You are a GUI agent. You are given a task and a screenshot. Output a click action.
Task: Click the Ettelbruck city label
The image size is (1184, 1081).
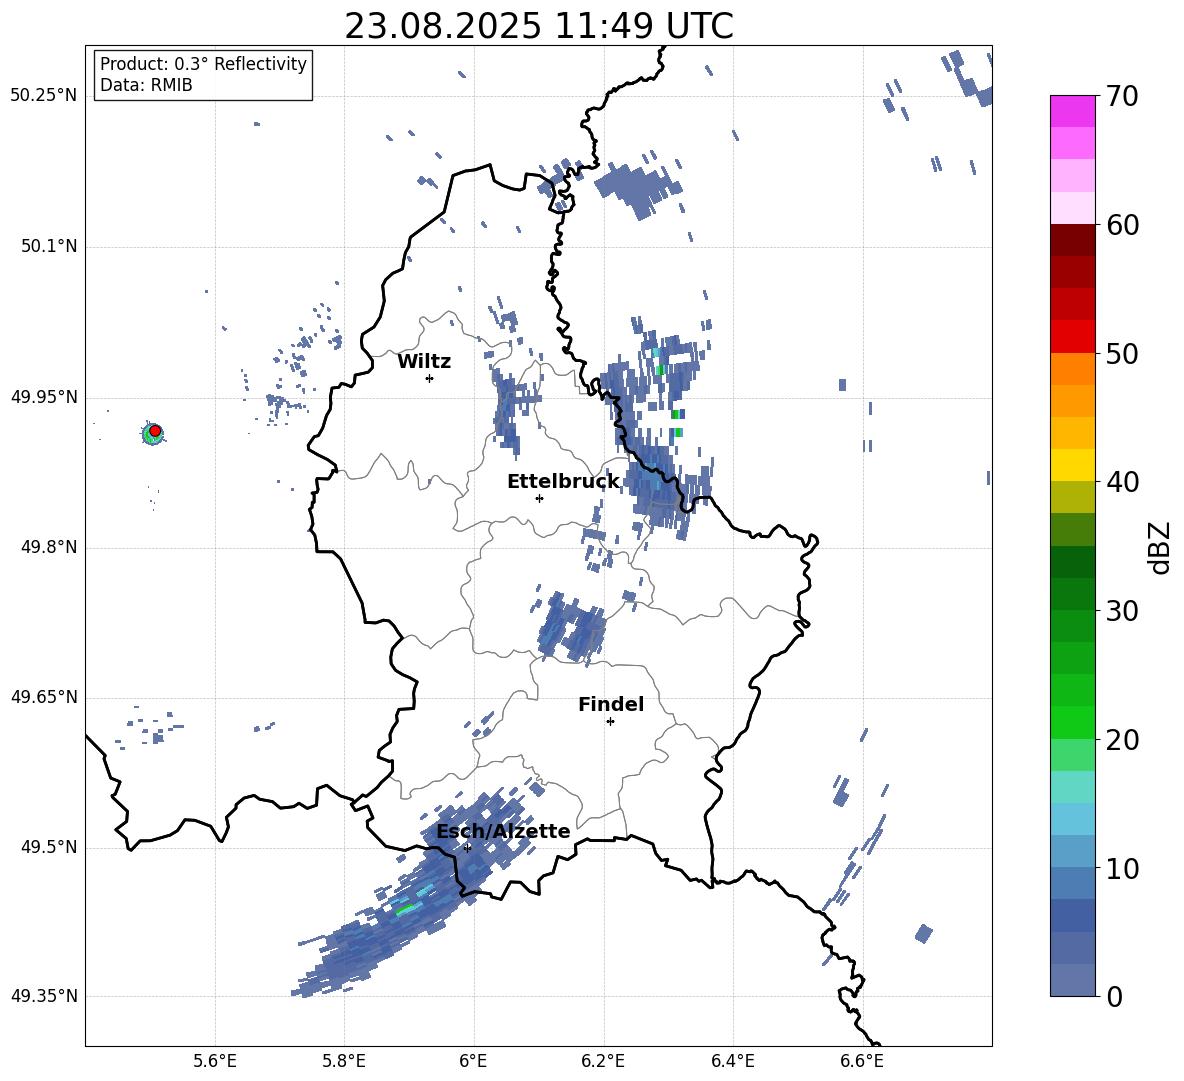click(x=563, y=482)
